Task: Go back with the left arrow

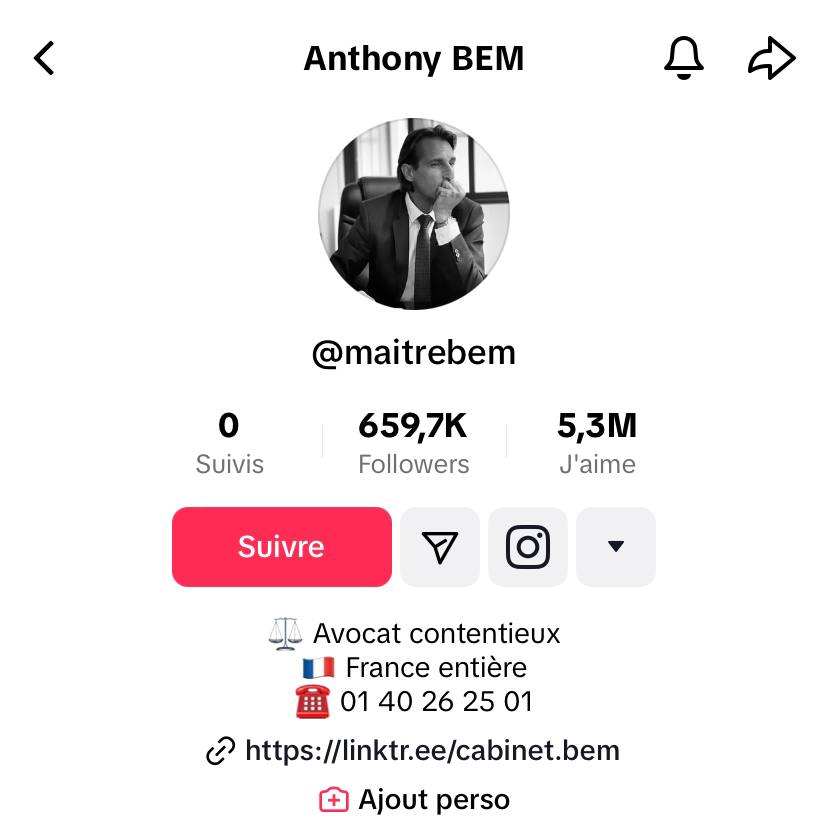Action: tap(44, 58)
